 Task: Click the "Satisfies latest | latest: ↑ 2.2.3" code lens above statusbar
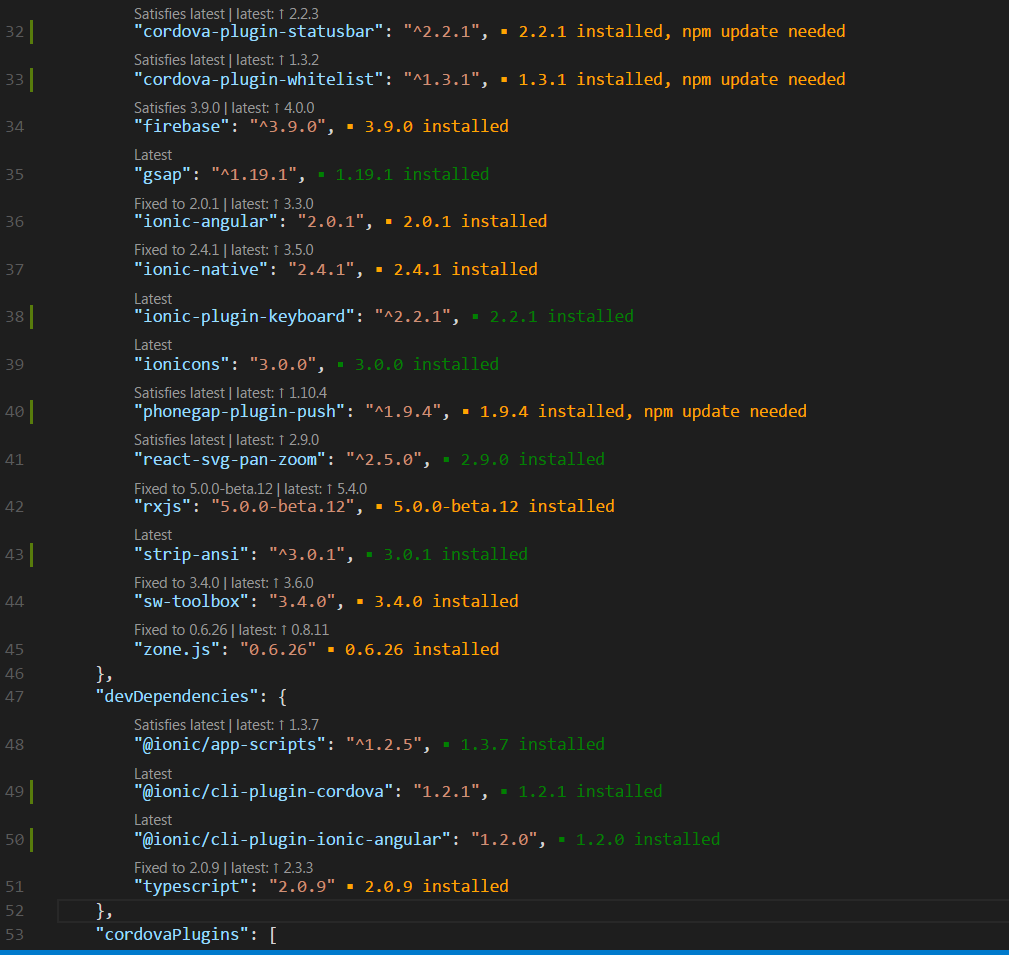click(x=226, y=14)
